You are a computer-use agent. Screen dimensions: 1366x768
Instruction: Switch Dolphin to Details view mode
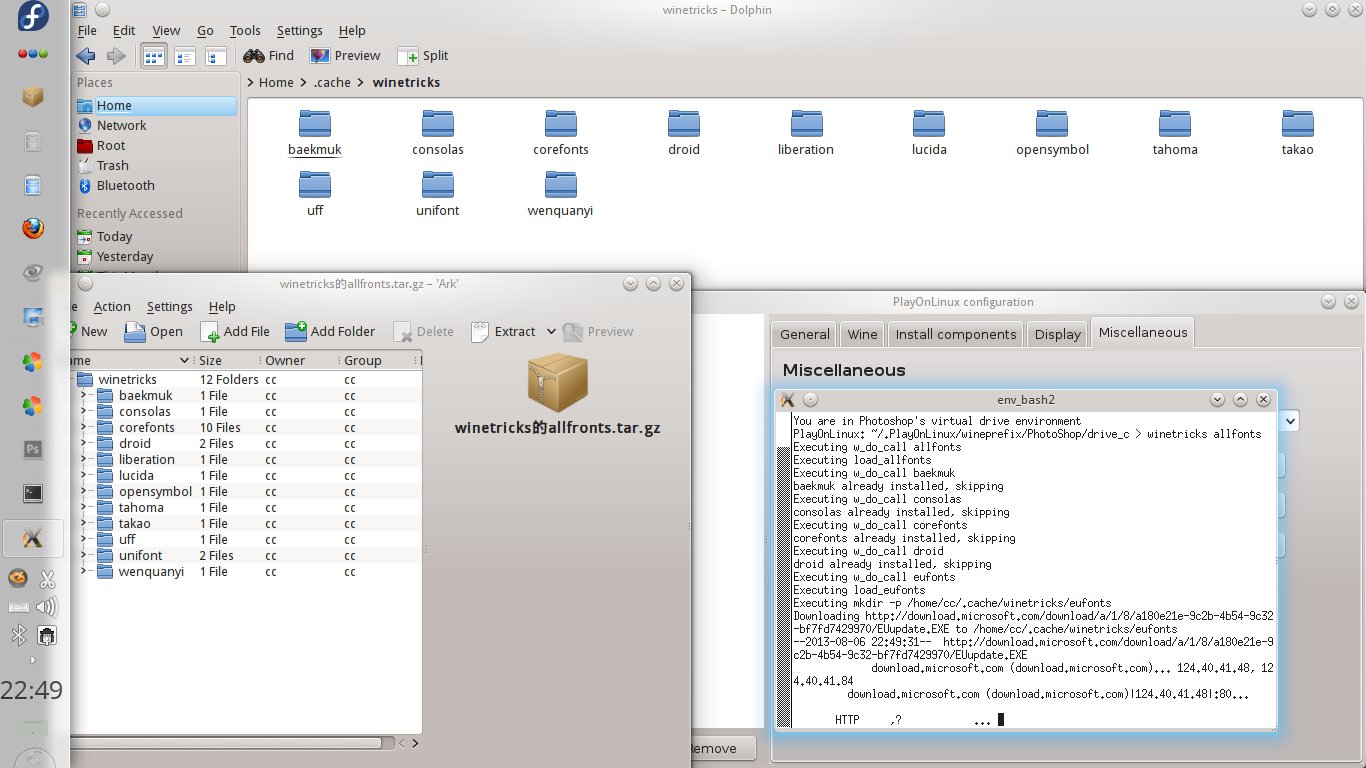click(x=184, y=56)
